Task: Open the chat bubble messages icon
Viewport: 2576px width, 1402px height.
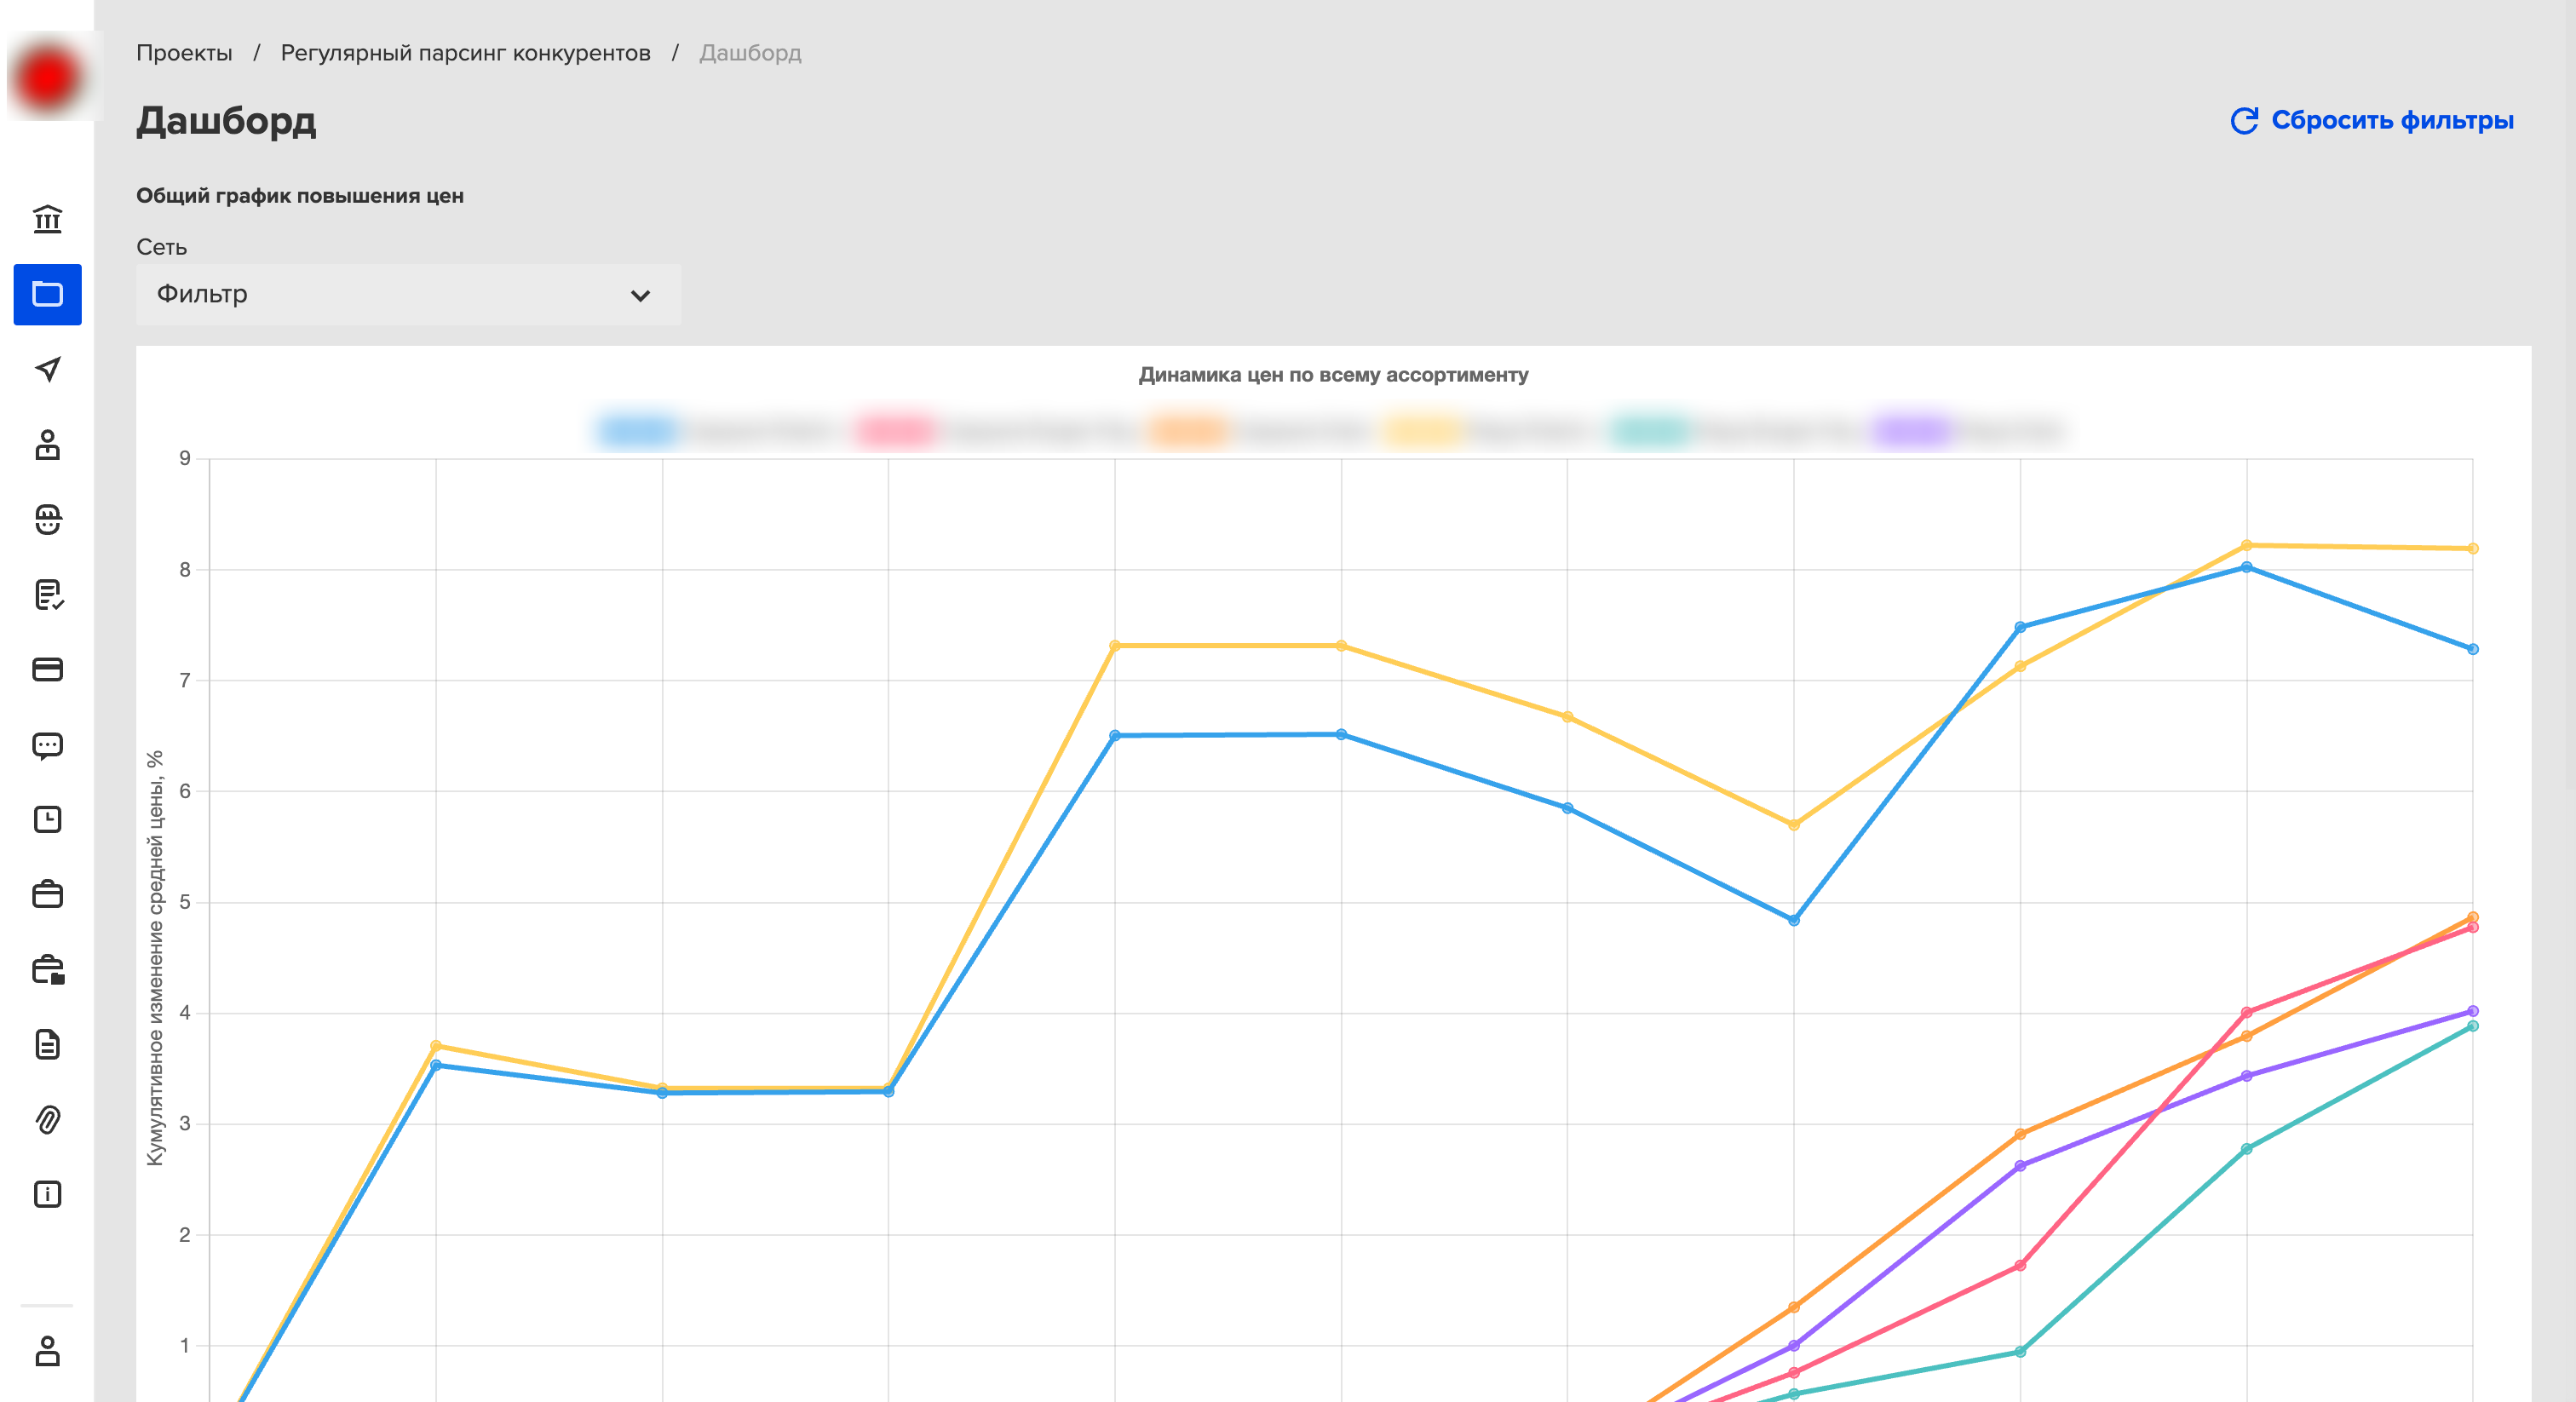Action: [47, 745]
